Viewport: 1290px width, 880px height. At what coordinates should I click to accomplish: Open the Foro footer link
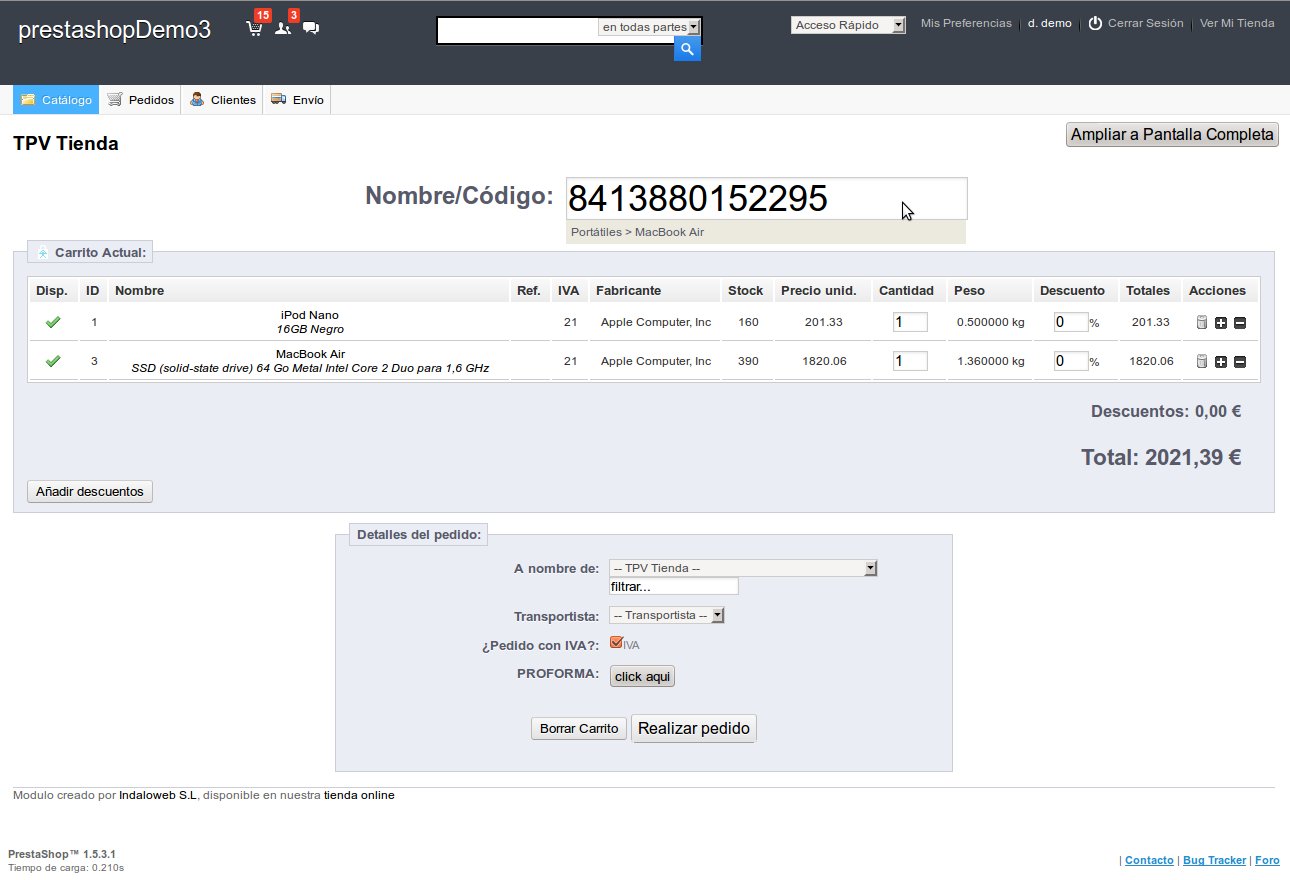tap(1267, 860)
